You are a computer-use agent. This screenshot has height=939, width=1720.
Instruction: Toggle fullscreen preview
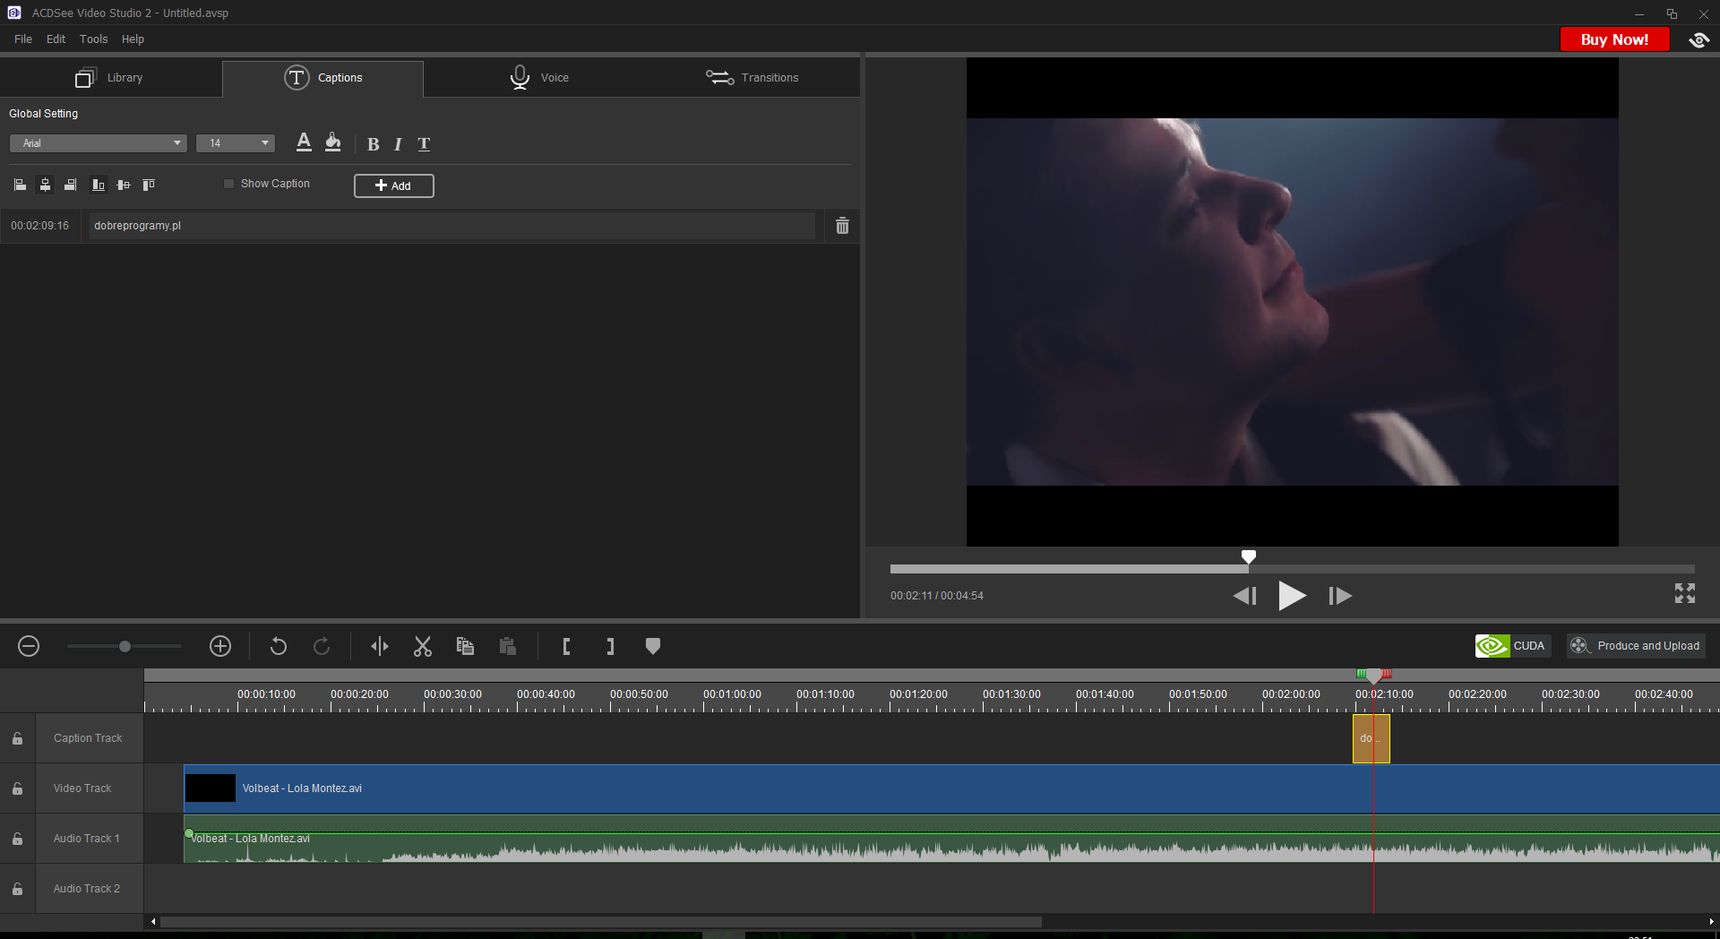[1685, 594]
